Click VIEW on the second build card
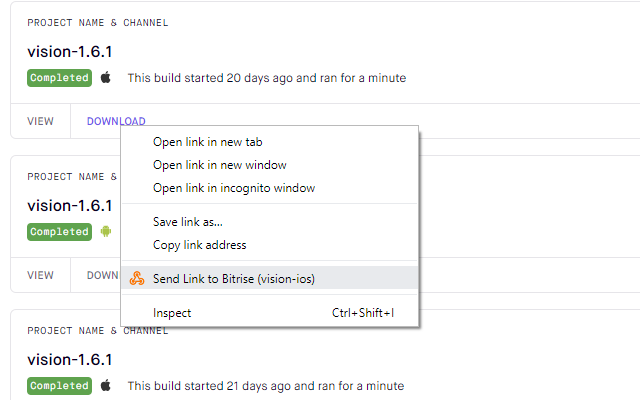The height and width of the screenshot is (400, 640). [x=40, y=275]
